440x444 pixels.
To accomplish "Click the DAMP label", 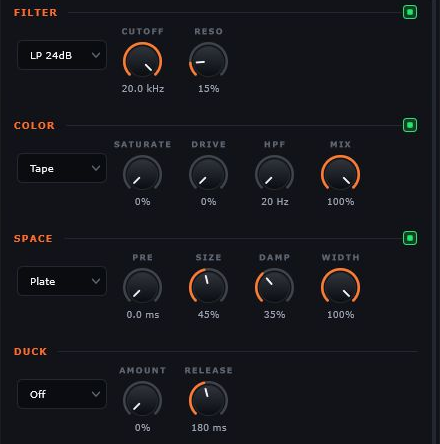I will click(275, 257).
